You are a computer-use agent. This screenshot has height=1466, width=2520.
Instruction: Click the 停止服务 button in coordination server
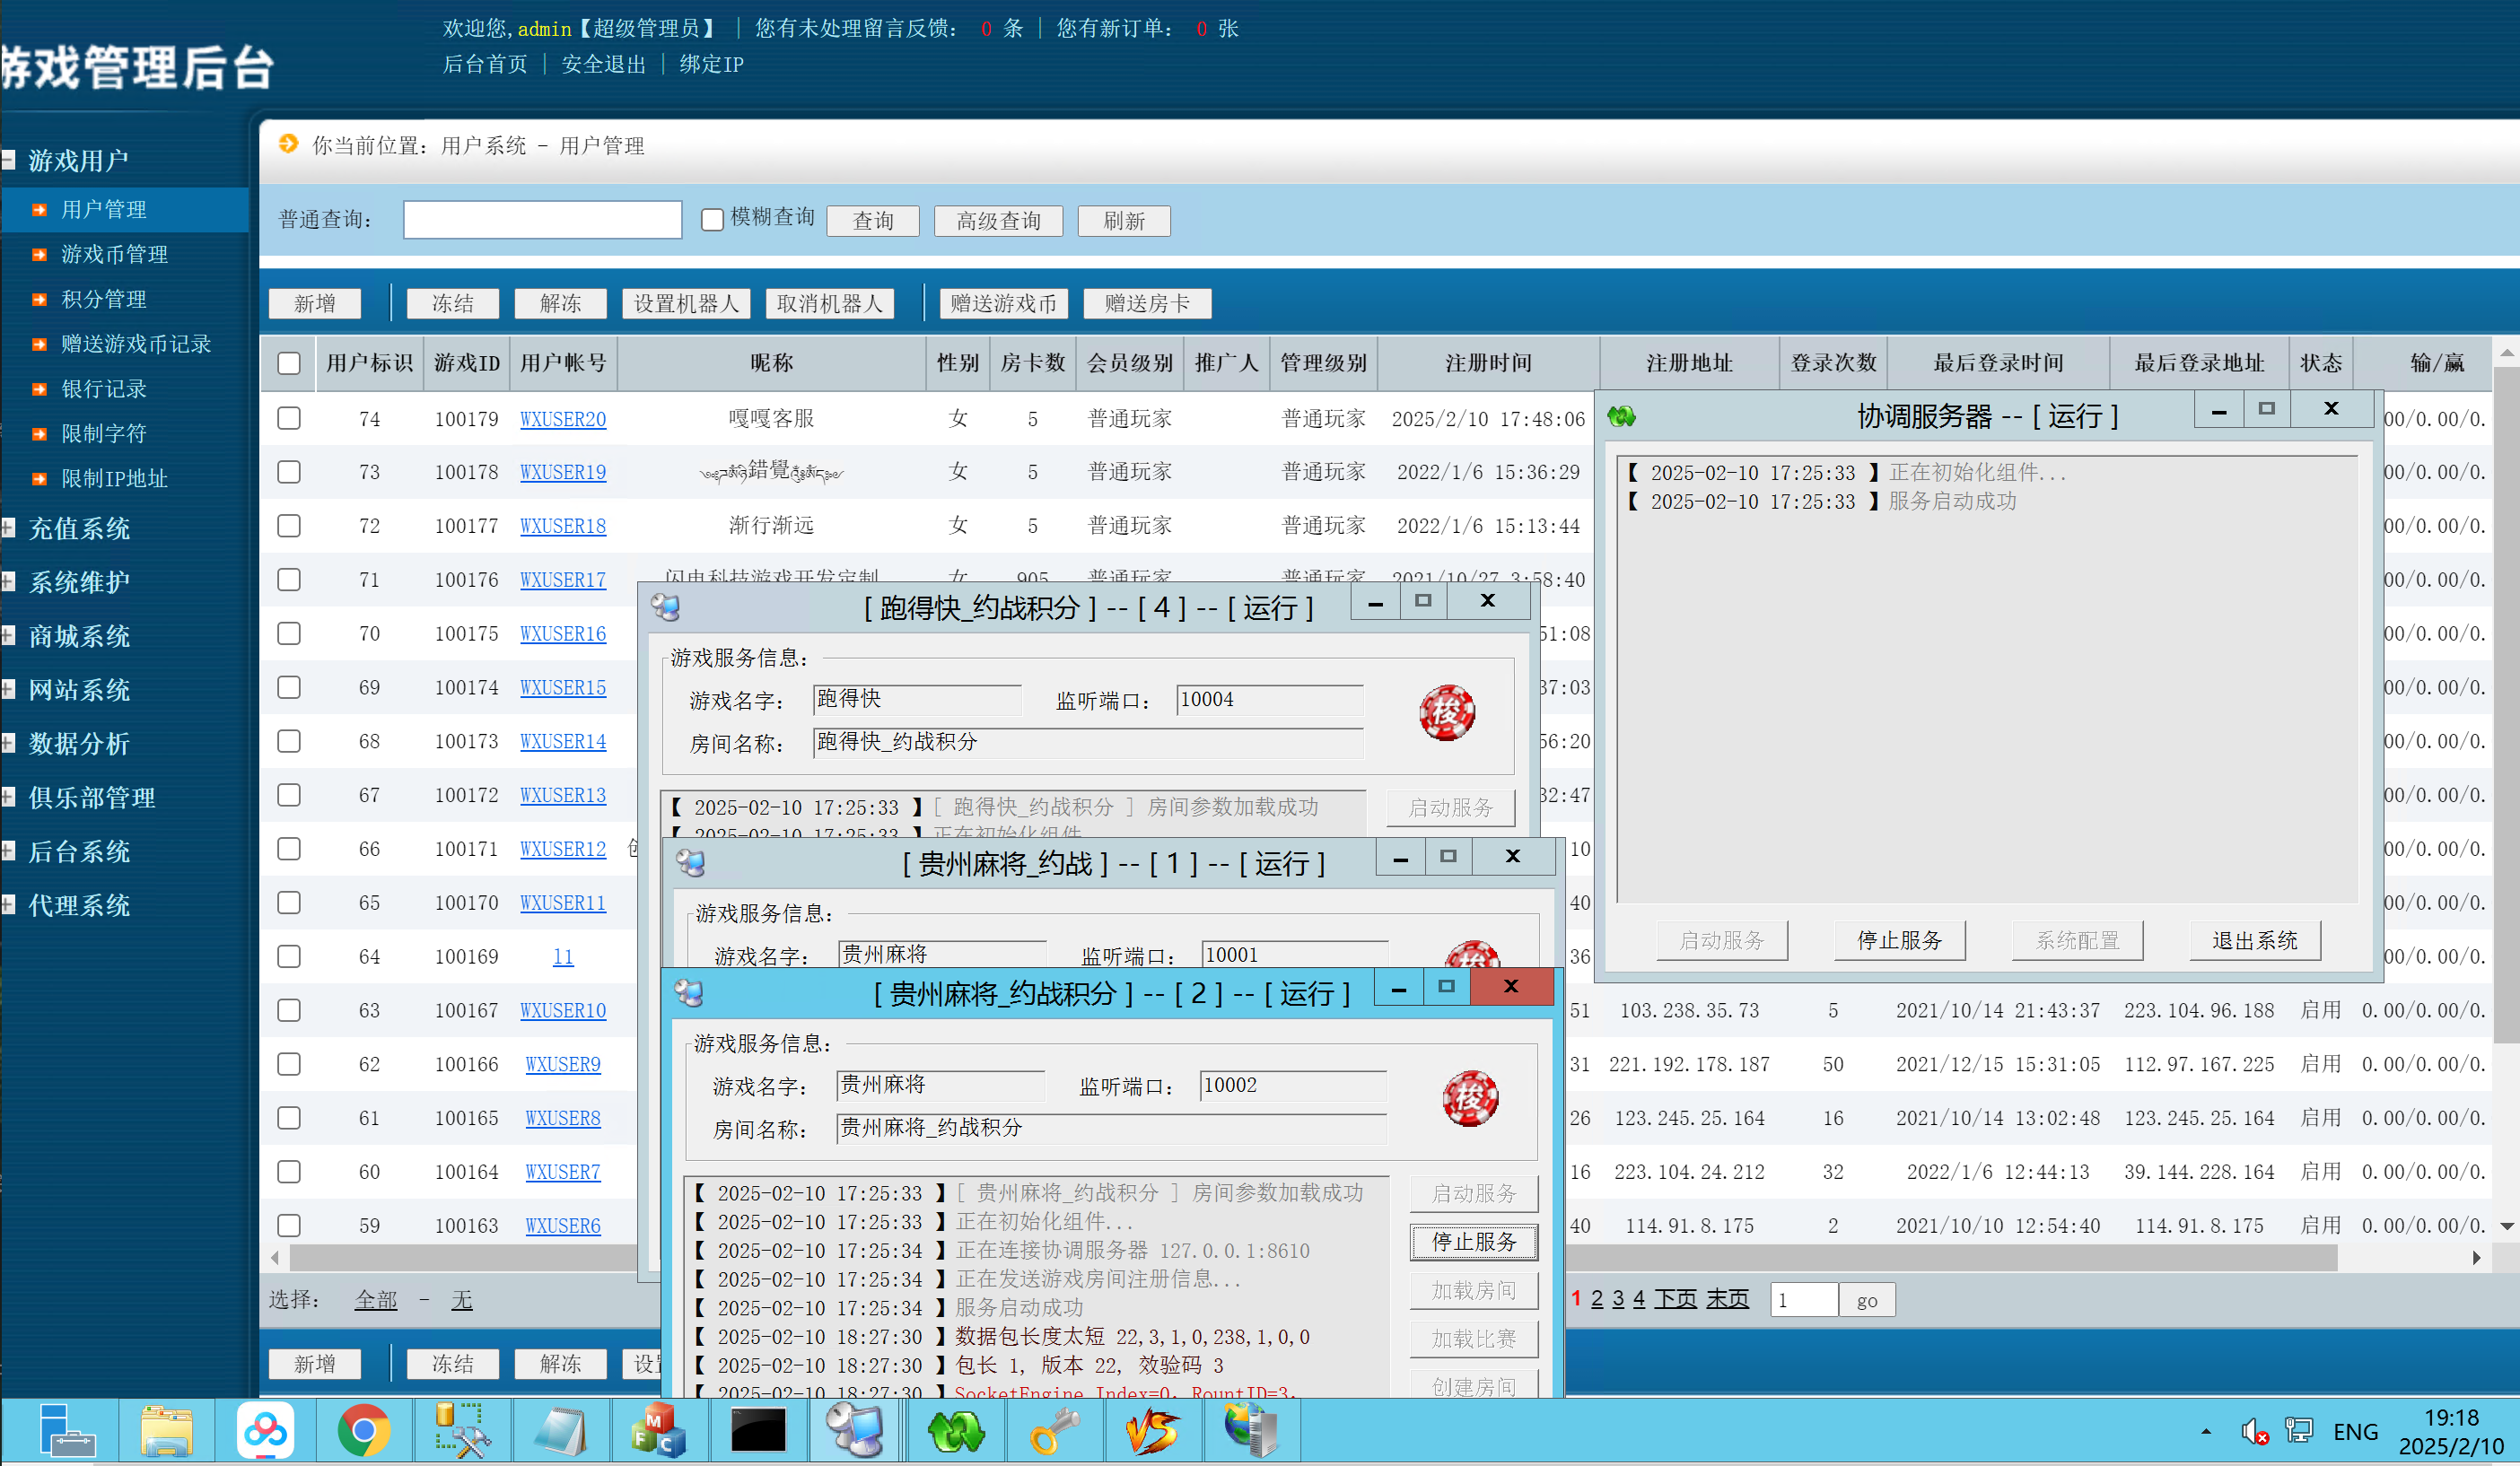coord(1899,940)
